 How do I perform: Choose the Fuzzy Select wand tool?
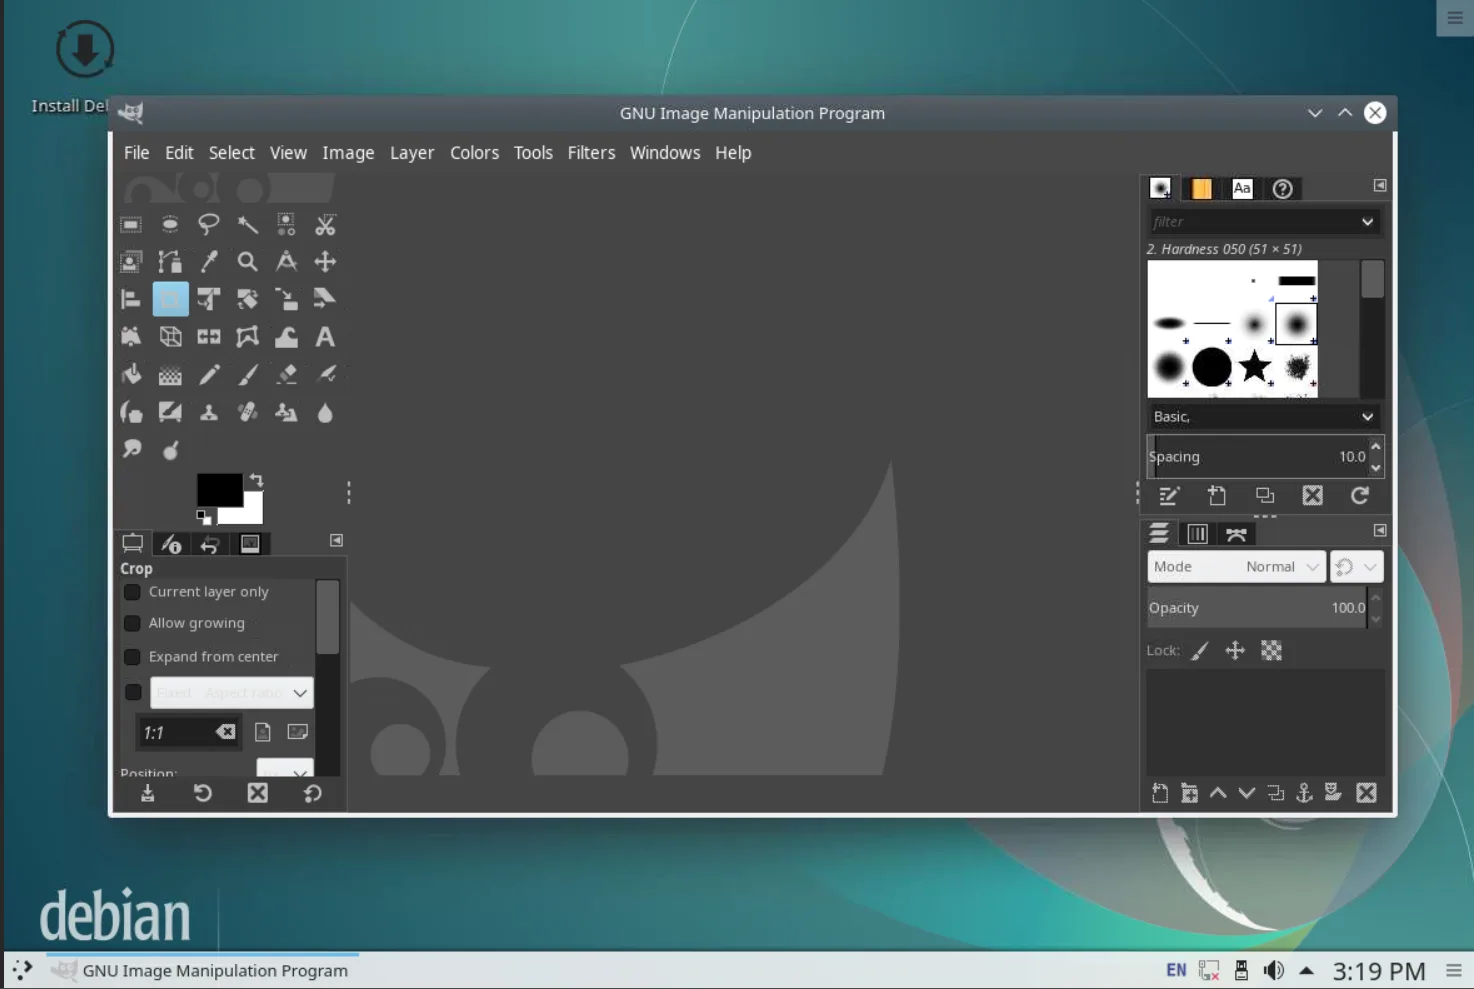coord(247,225)
